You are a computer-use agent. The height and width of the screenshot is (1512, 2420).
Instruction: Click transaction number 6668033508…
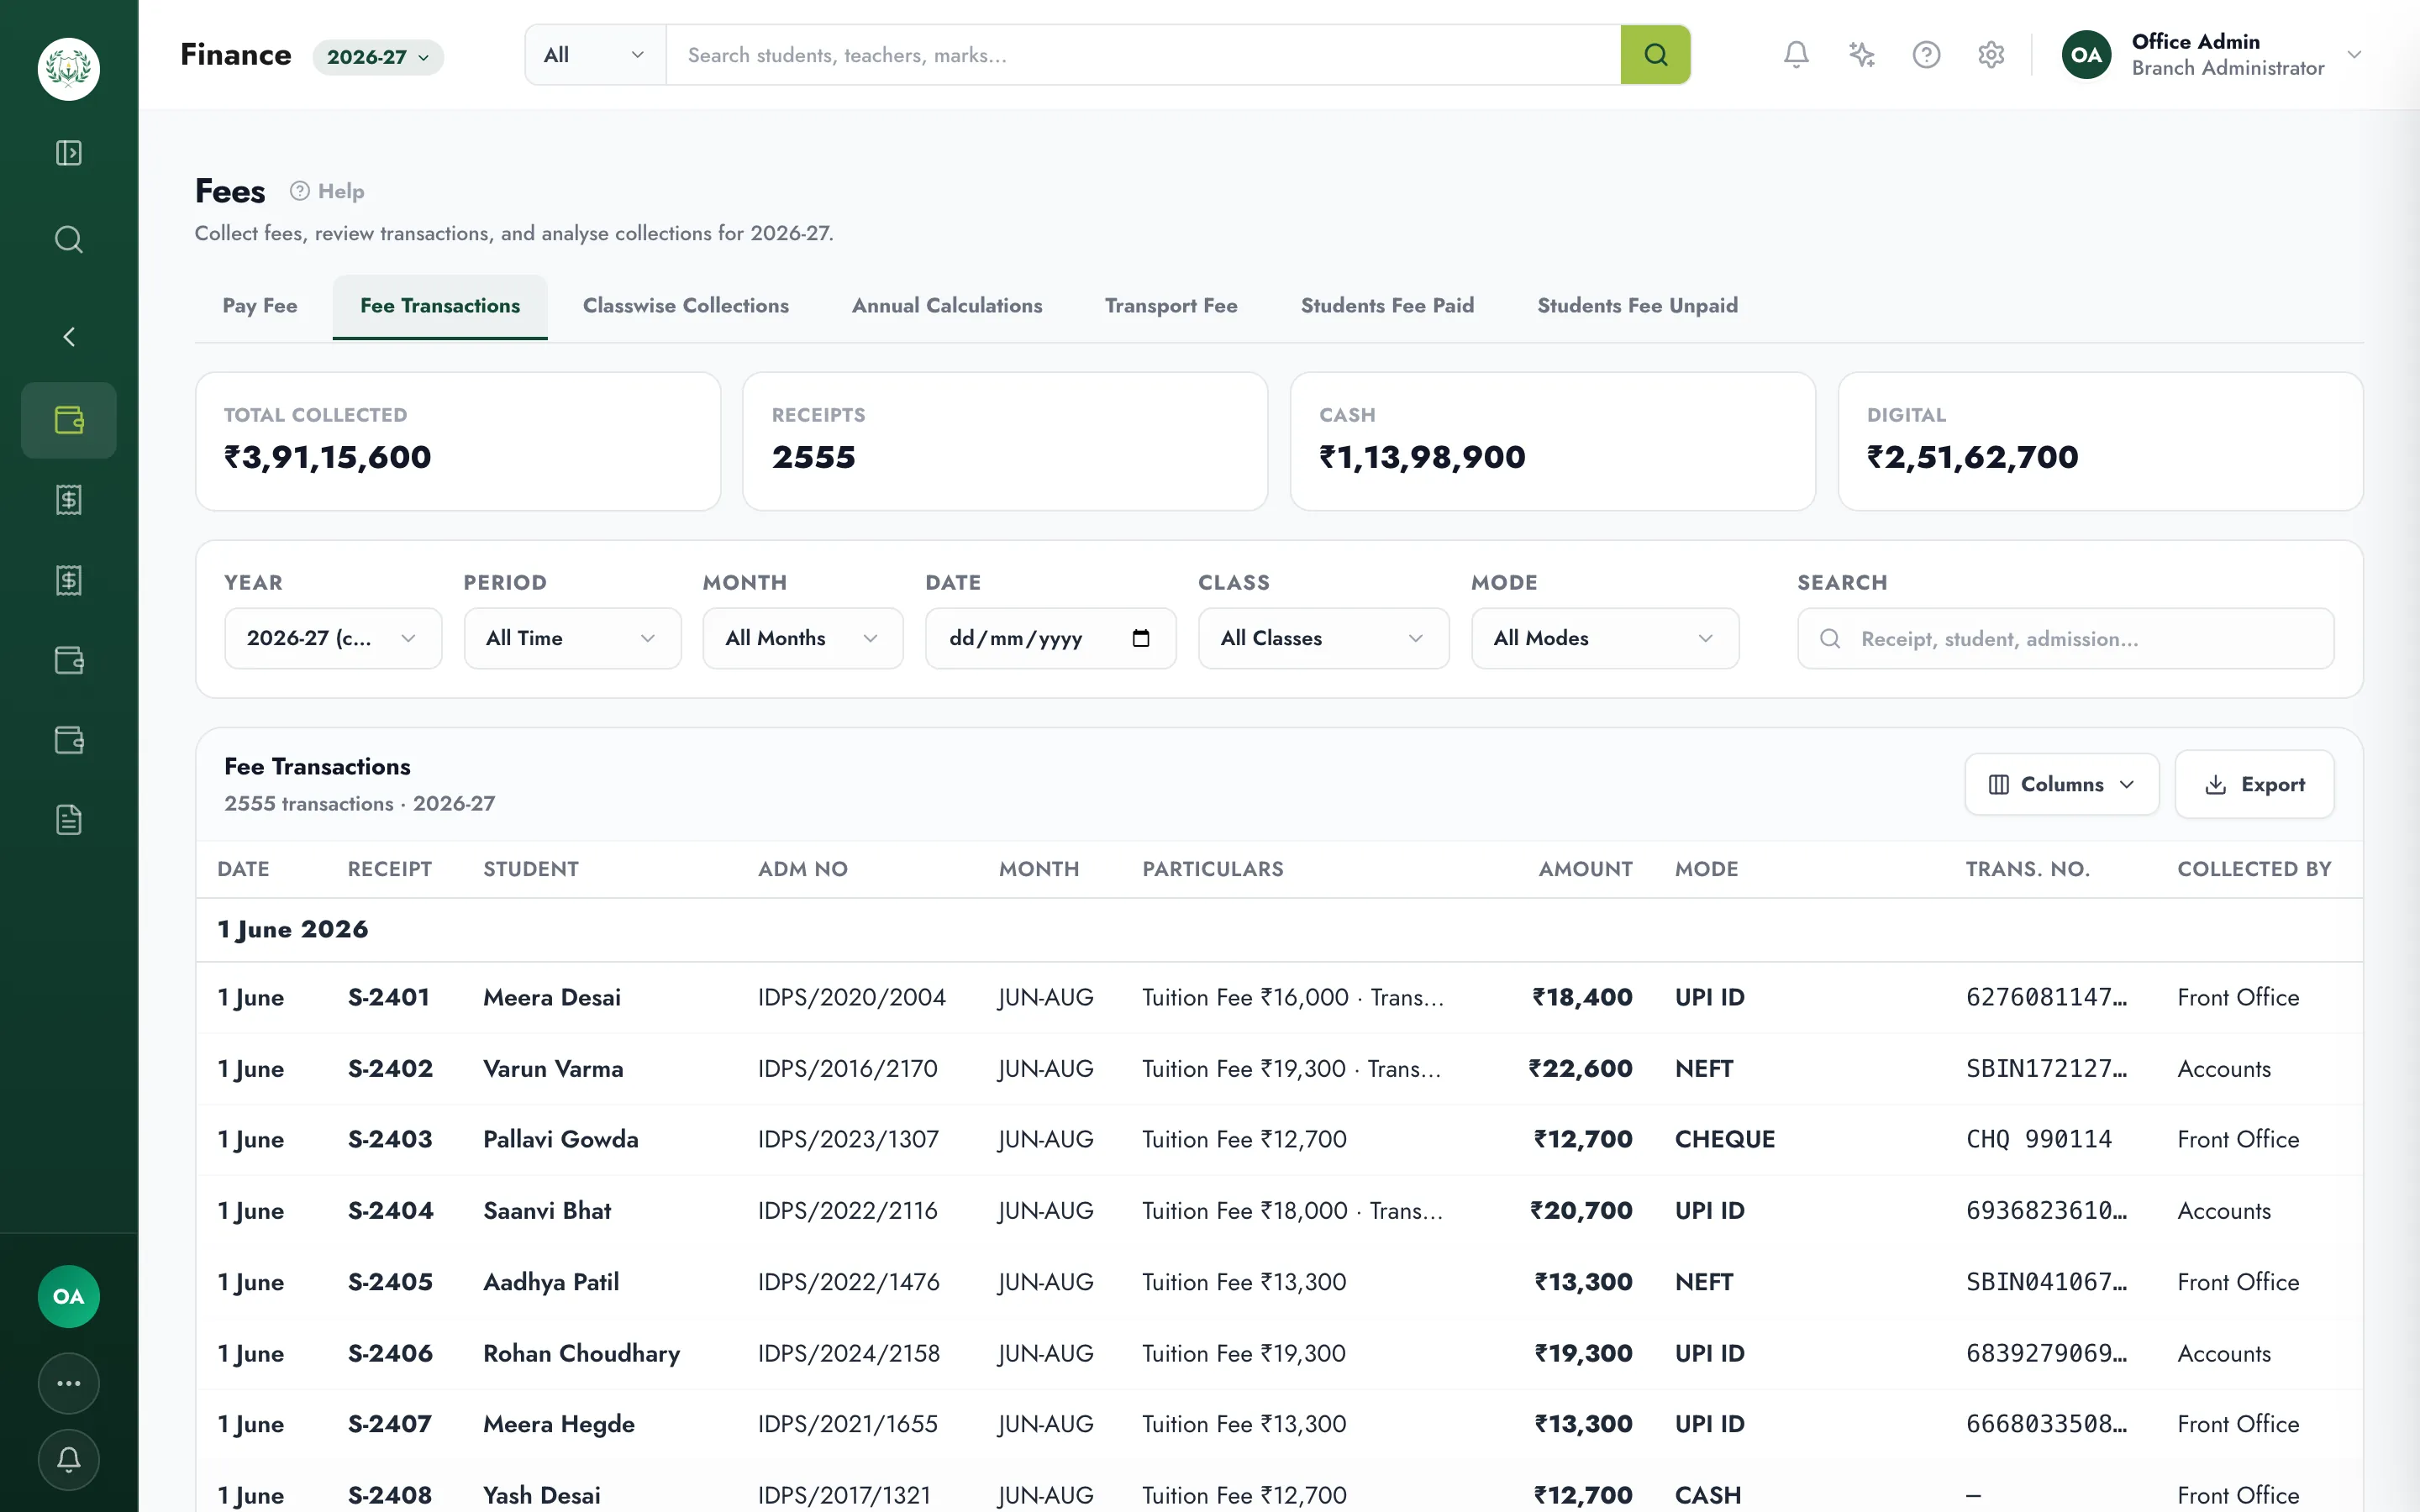pos(2046,1424)
